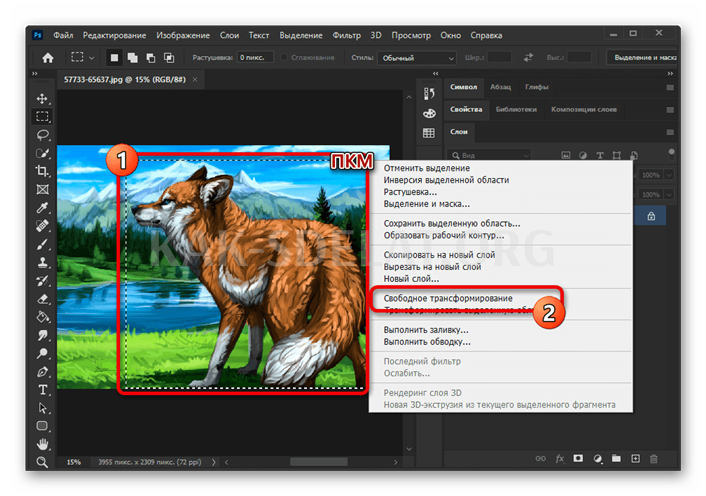Viewport: 706px width, 496px height.
Task: Enable Add to selection mode
Action: pos(132,58)
